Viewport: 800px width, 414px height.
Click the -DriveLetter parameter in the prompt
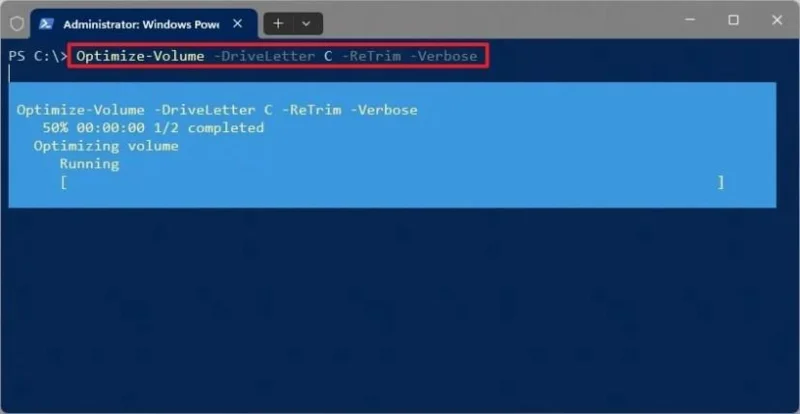tap(264, 56)
